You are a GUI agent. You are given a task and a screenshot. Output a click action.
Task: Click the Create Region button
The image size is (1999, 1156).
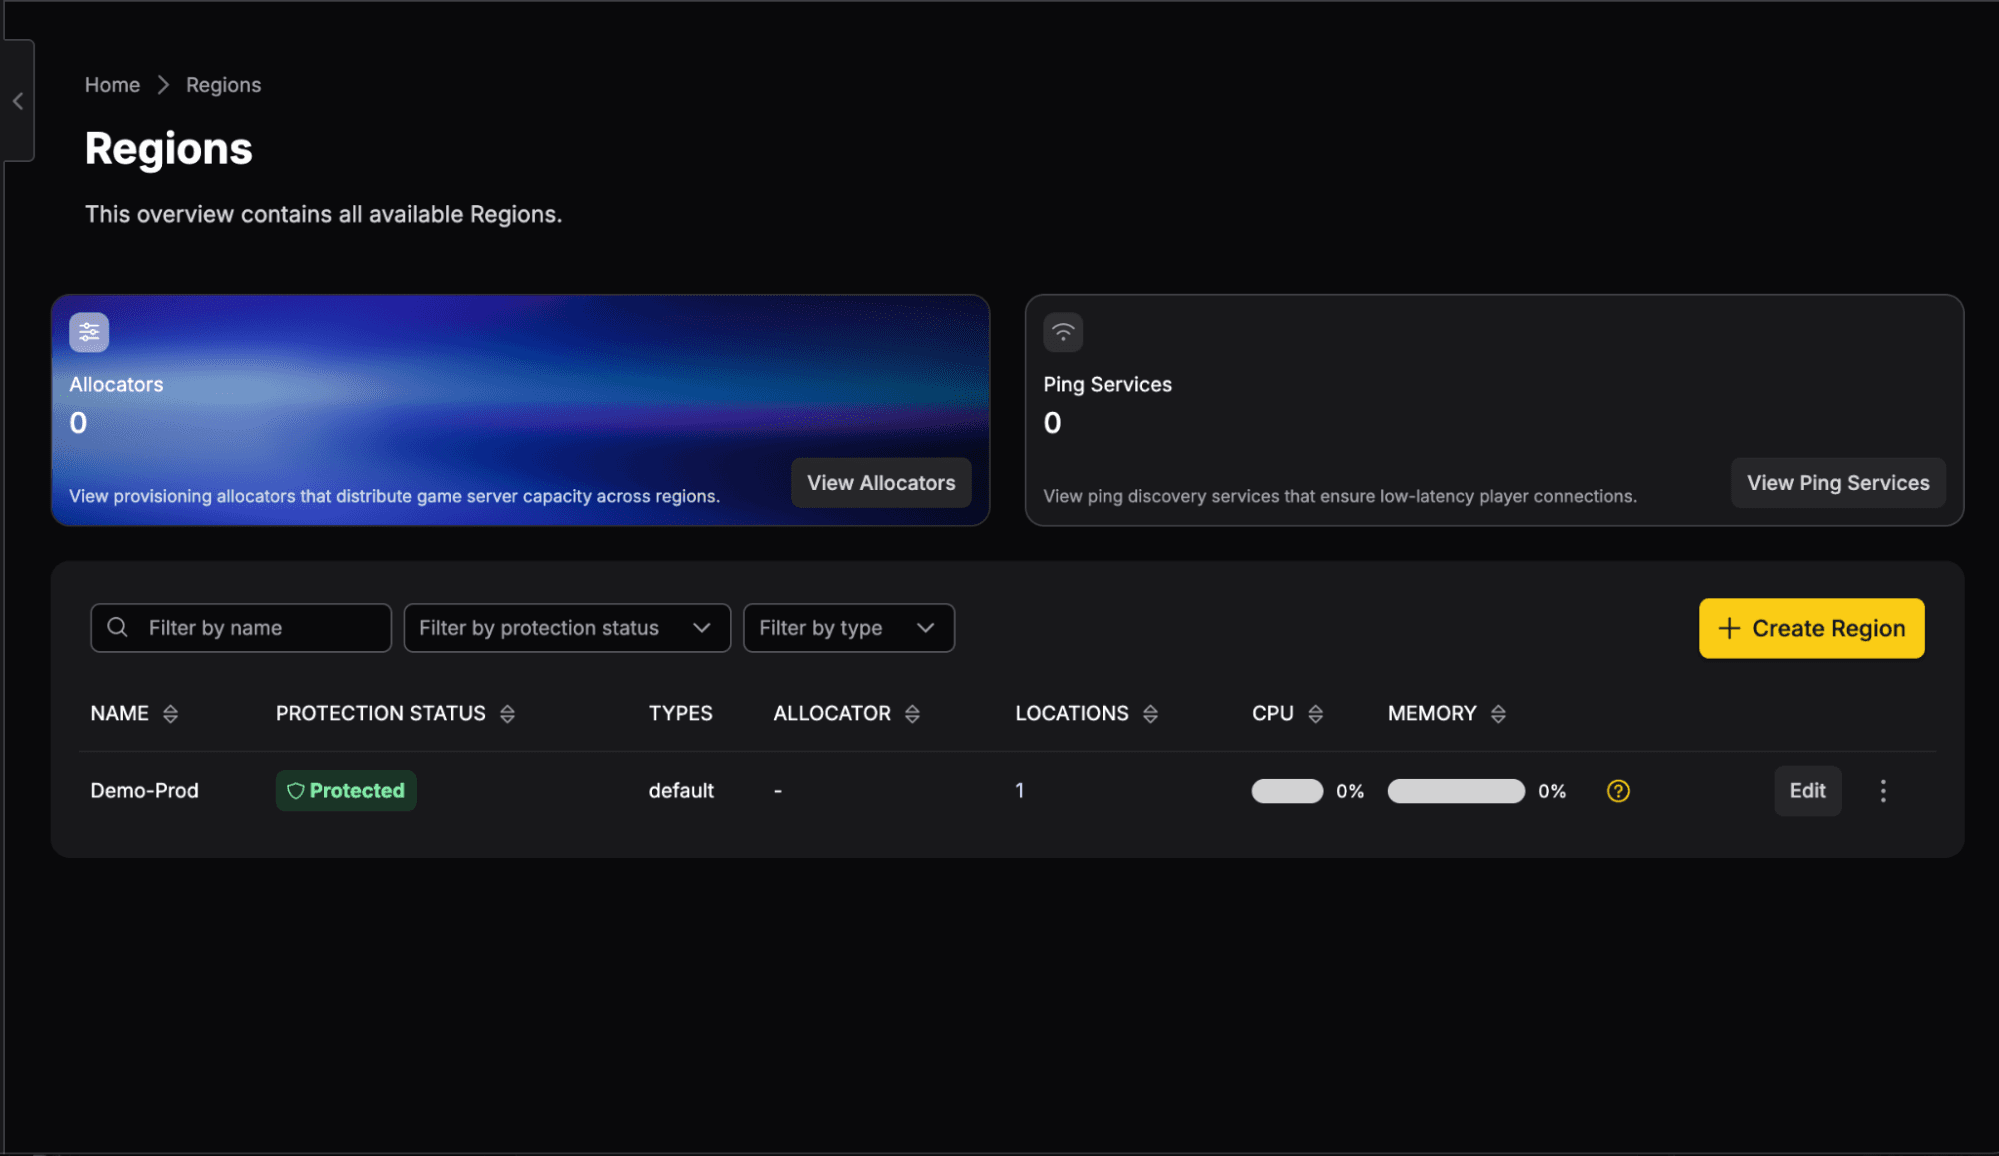click(x=1811, y=628)
